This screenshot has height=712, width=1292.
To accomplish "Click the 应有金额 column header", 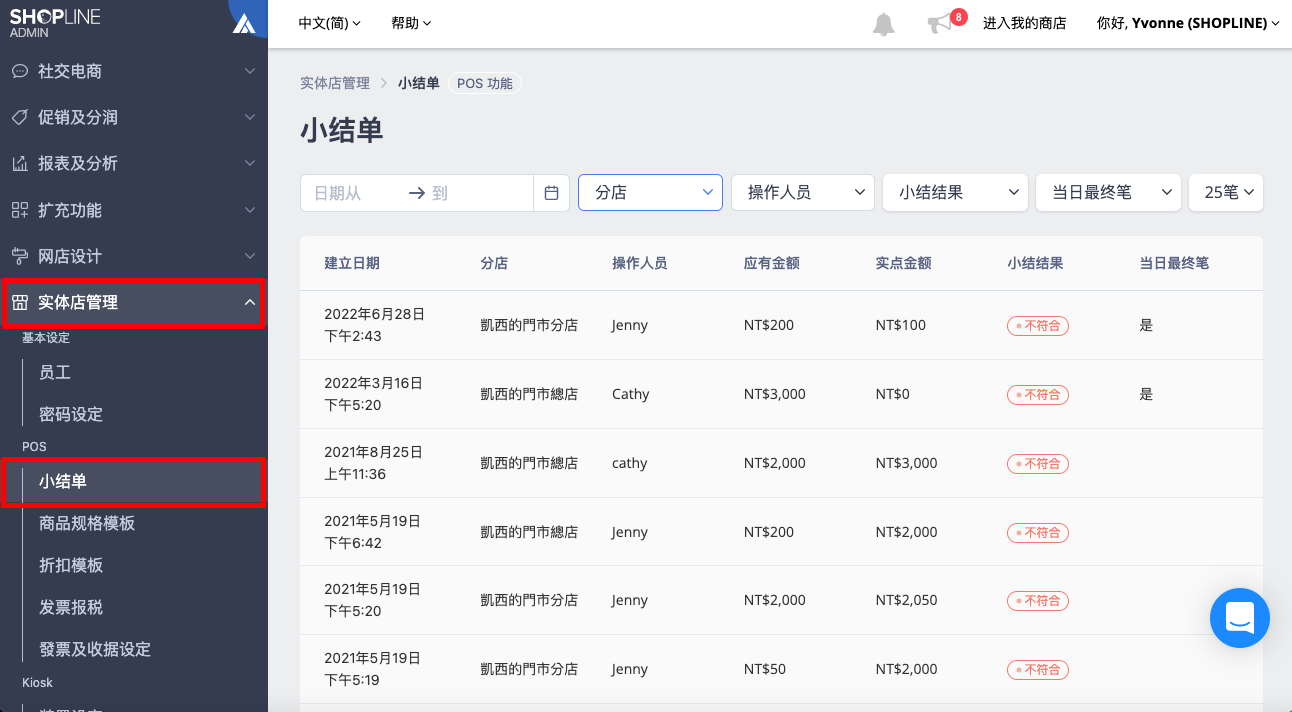I will click(772, 263).
